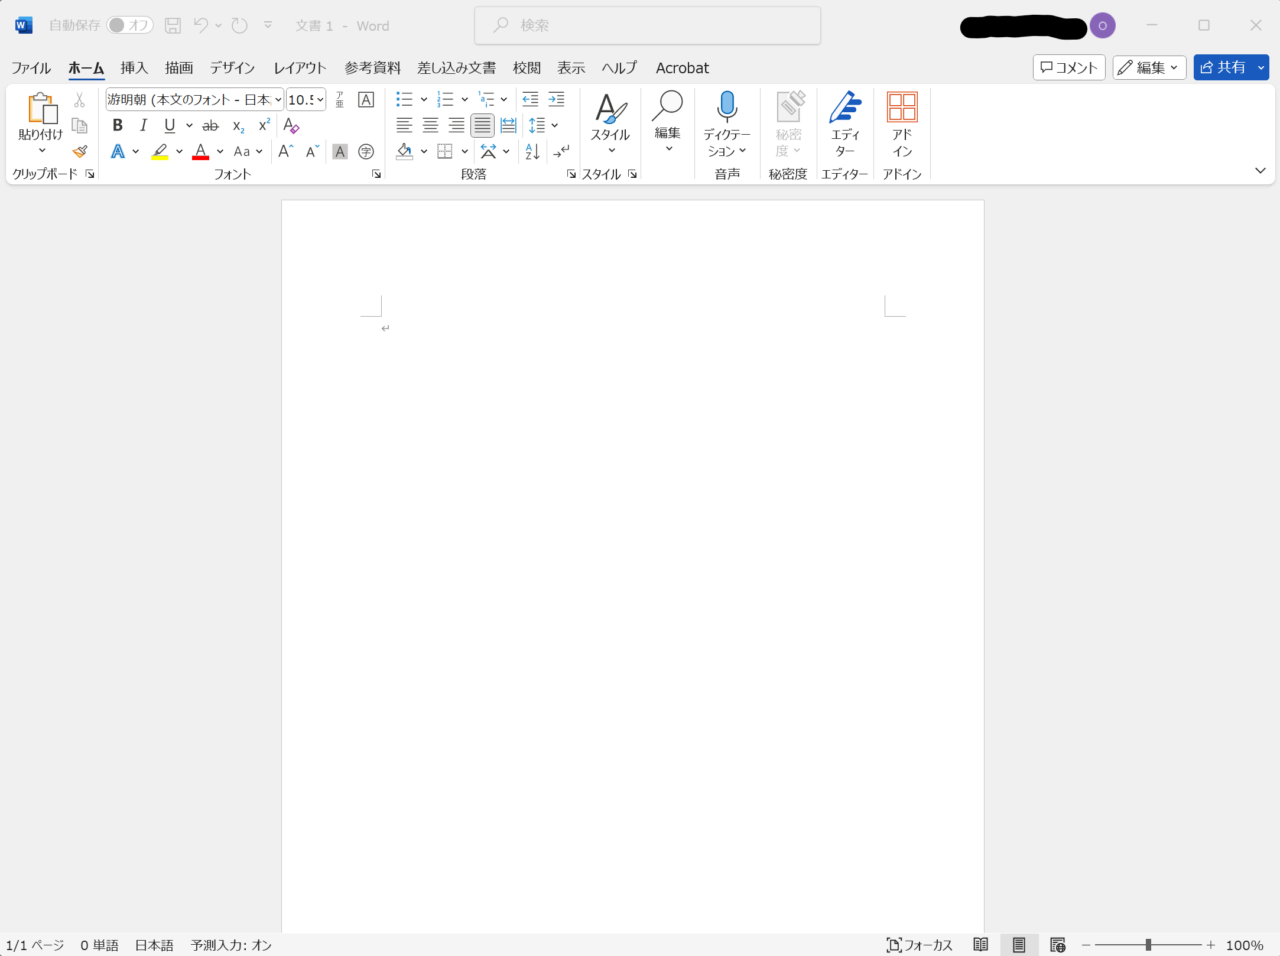Switch to the Acrobat tab
Screen dimensions: 1280x956
682,68
